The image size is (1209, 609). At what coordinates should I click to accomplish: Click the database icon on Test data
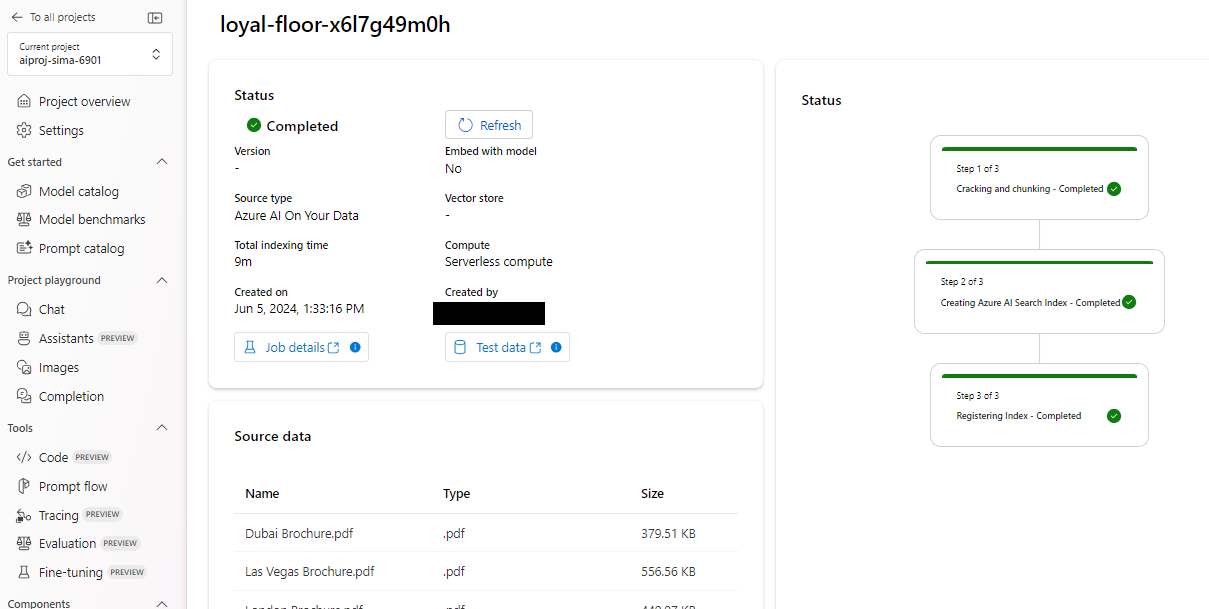coord(460,347)
